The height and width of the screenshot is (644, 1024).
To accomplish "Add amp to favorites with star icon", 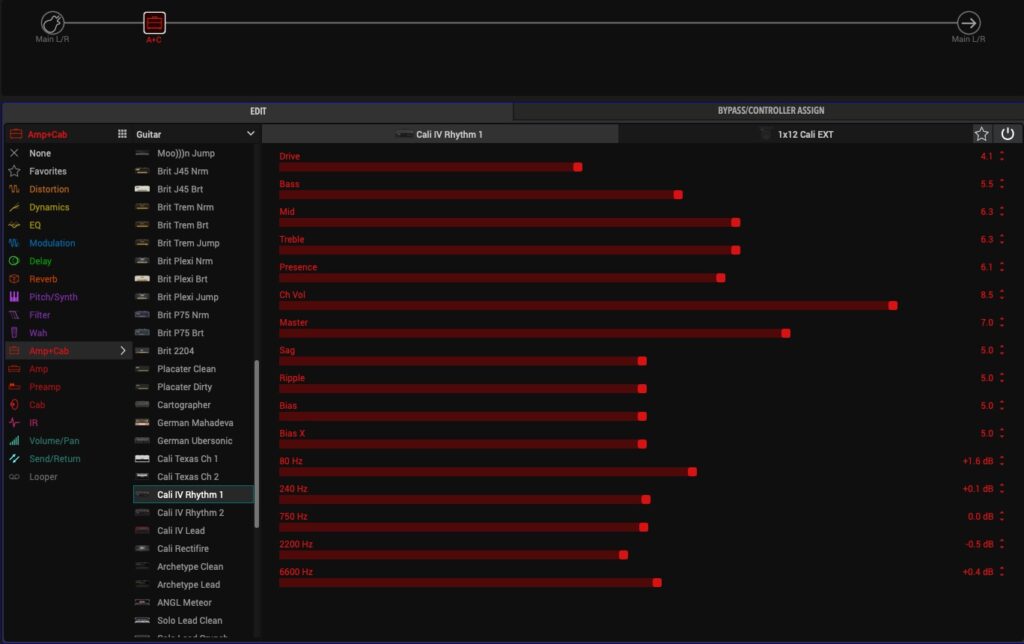I will (982, 134).
